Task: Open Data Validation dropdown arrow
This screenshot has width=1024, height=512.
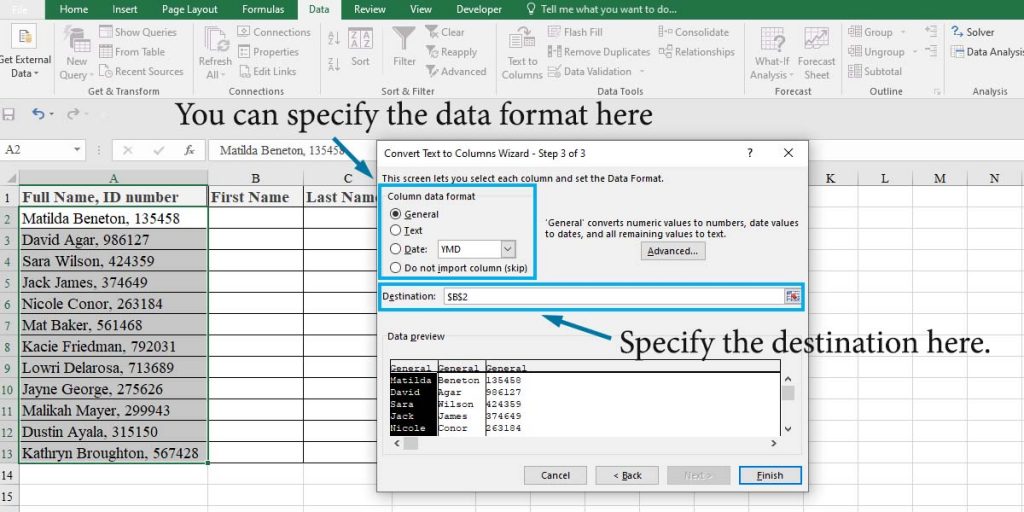Action: coord(641,72)
